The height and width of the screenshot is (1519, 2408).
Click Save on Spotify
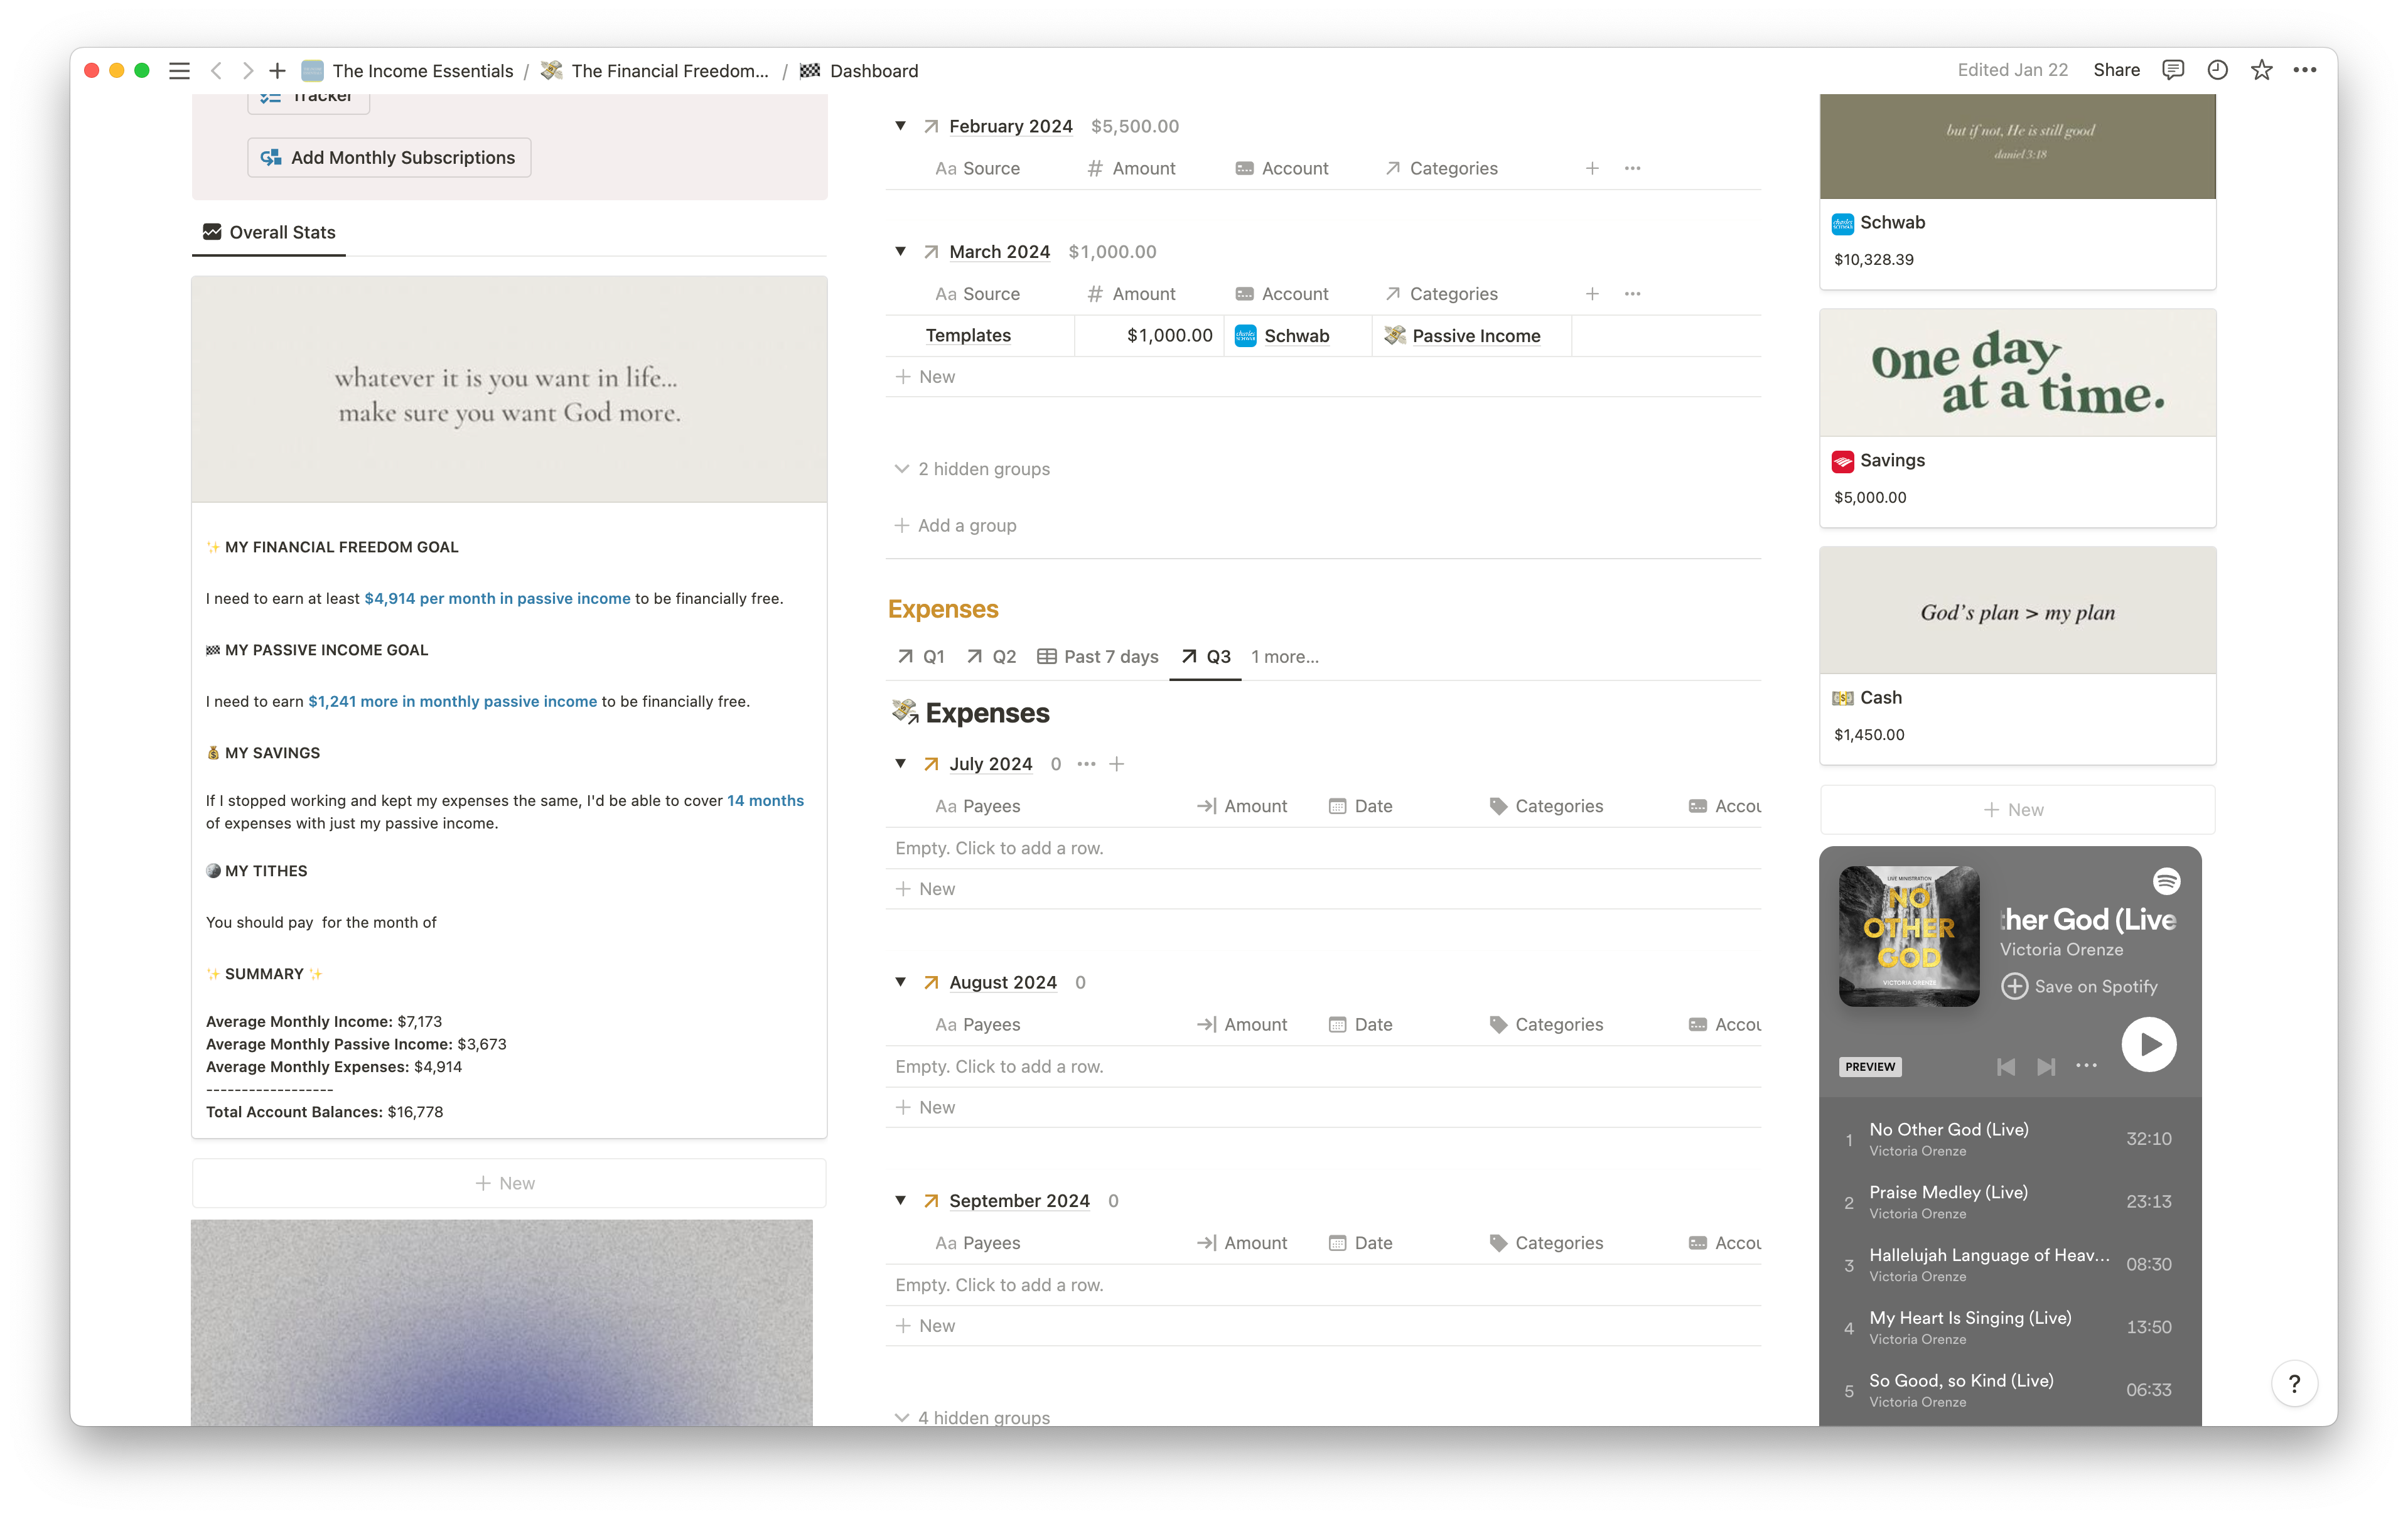[2079, 986]
